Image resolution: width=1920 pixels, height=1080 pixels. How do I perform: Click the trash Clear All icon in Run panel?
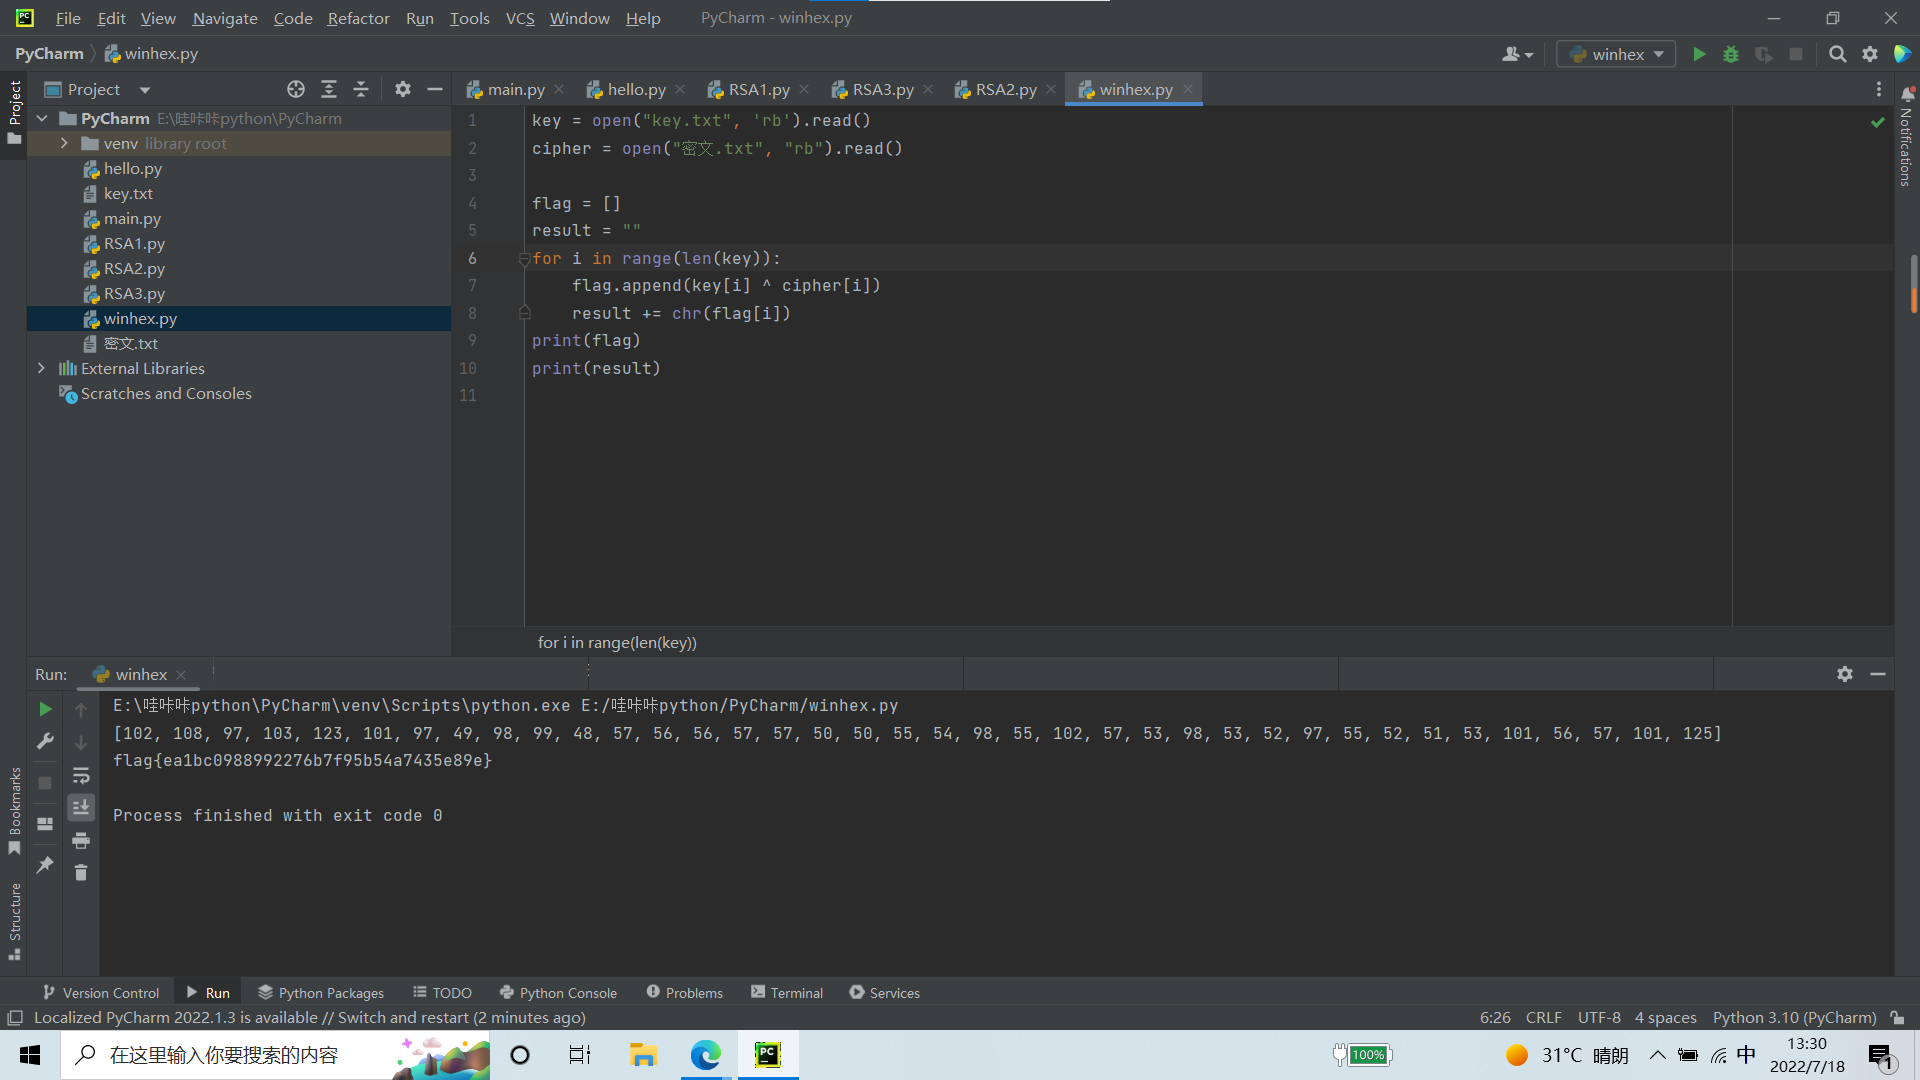click(81, 873)
